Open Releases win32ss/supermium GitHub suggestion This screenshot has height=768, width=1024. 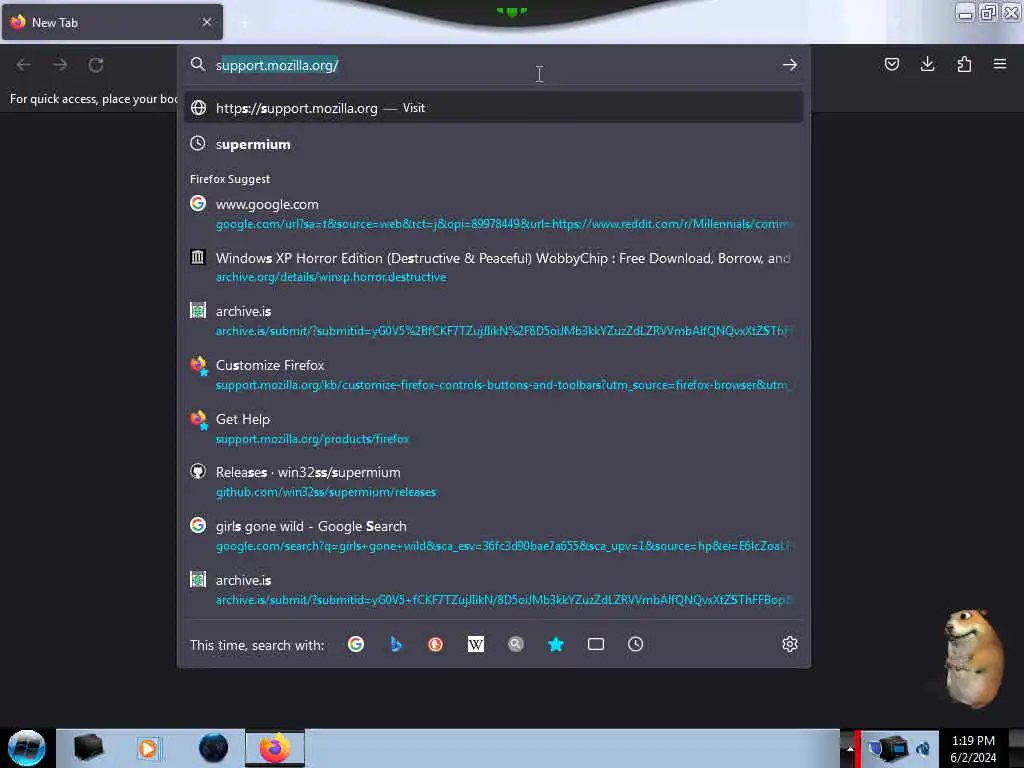pos(494,482)
